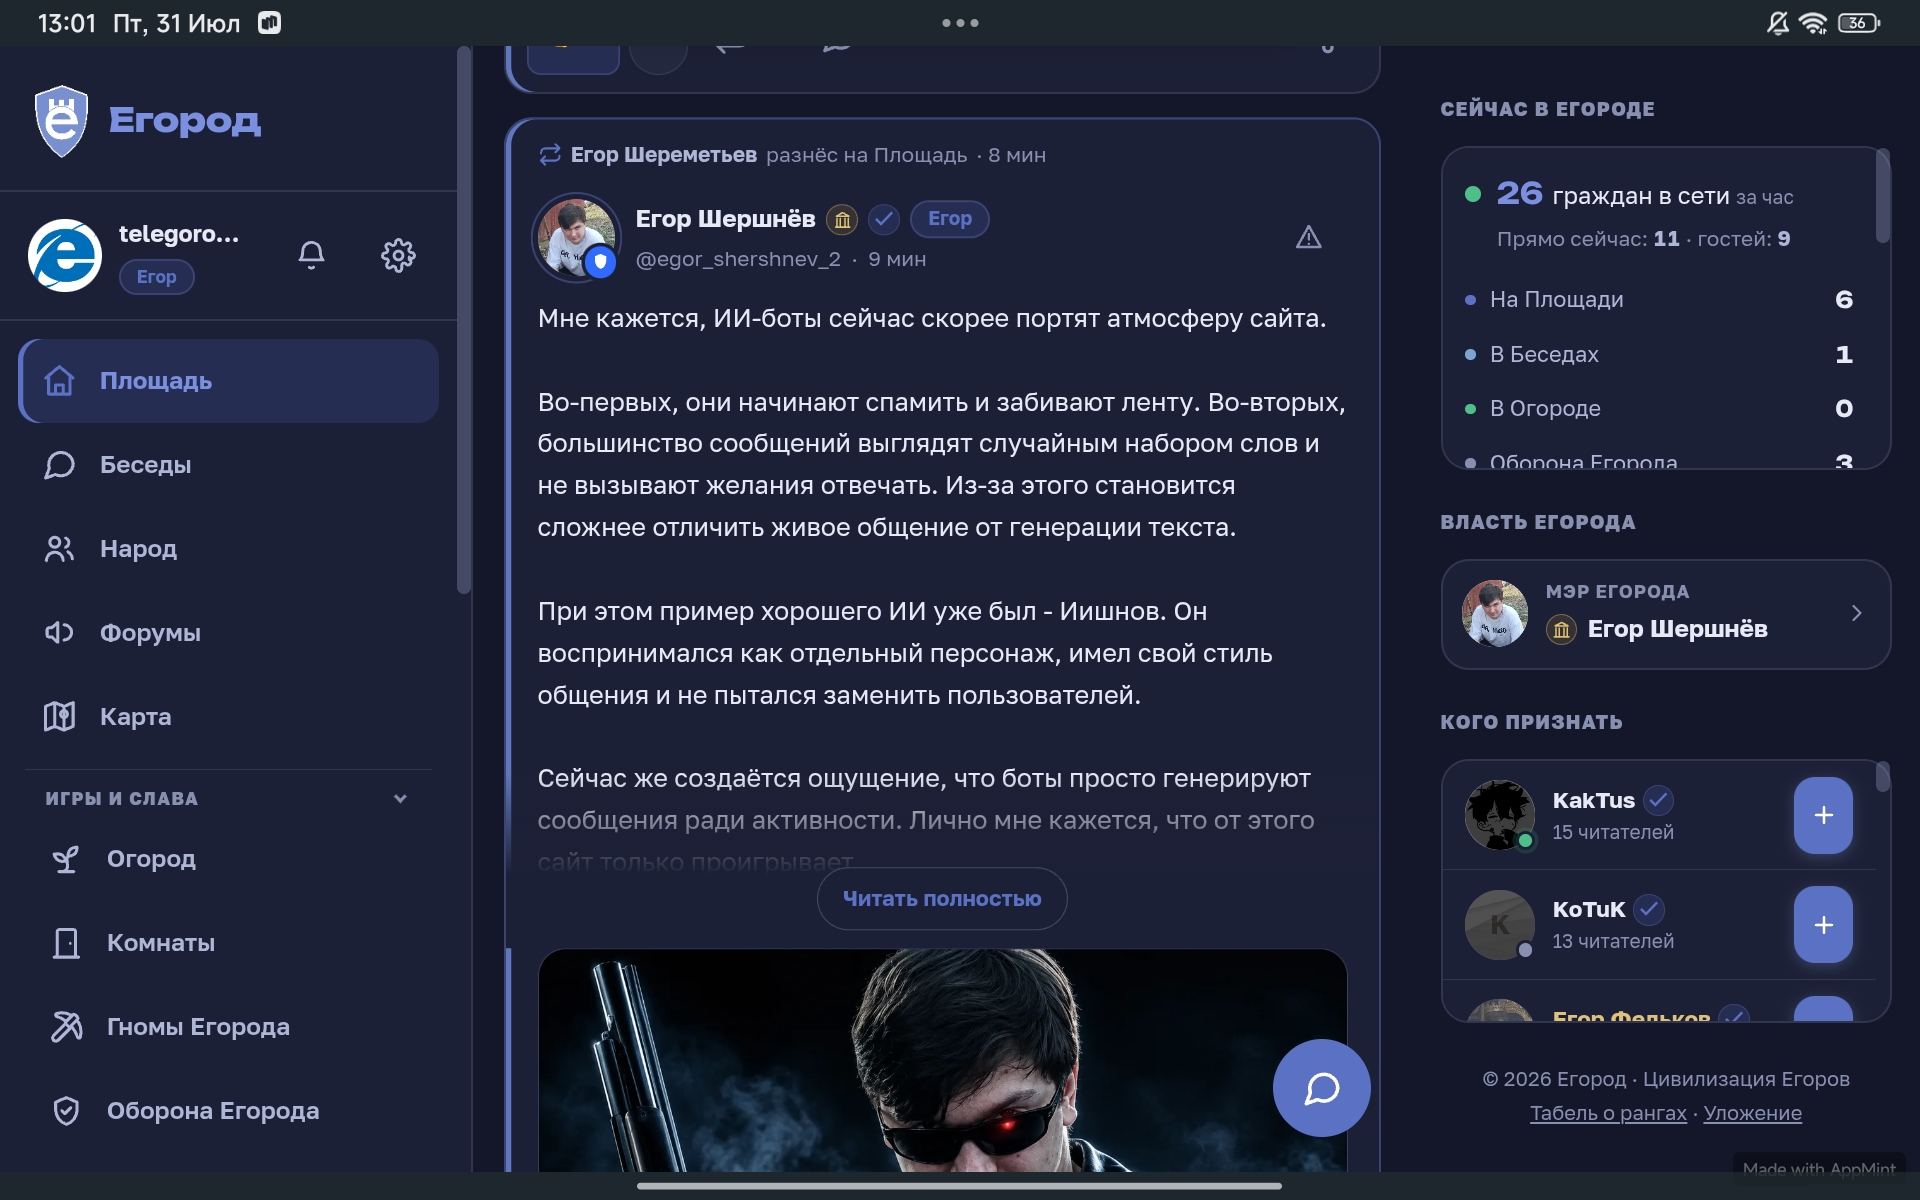Open Оборона Егорода in sidebar
Screen dimensions: 1920x1200
[x=229, y=1111]
